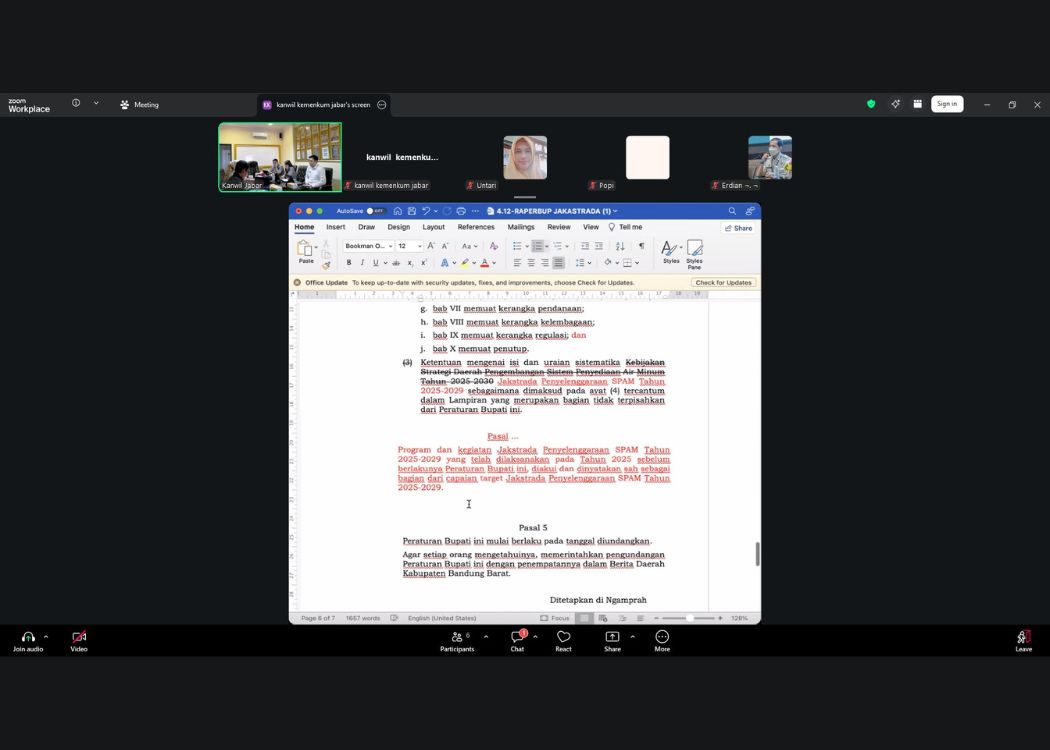Open the font size dropdown
The width and height of the screenshot is (1050, 750).
(418, 246)
